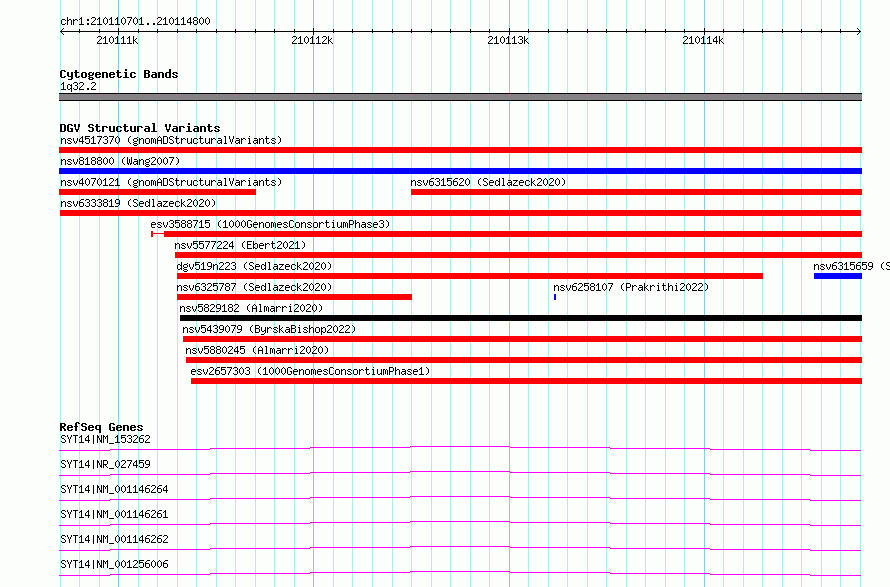890x587 pixels.
Task: Click the blue nsv6315659 variant bar
Action: 838,276
